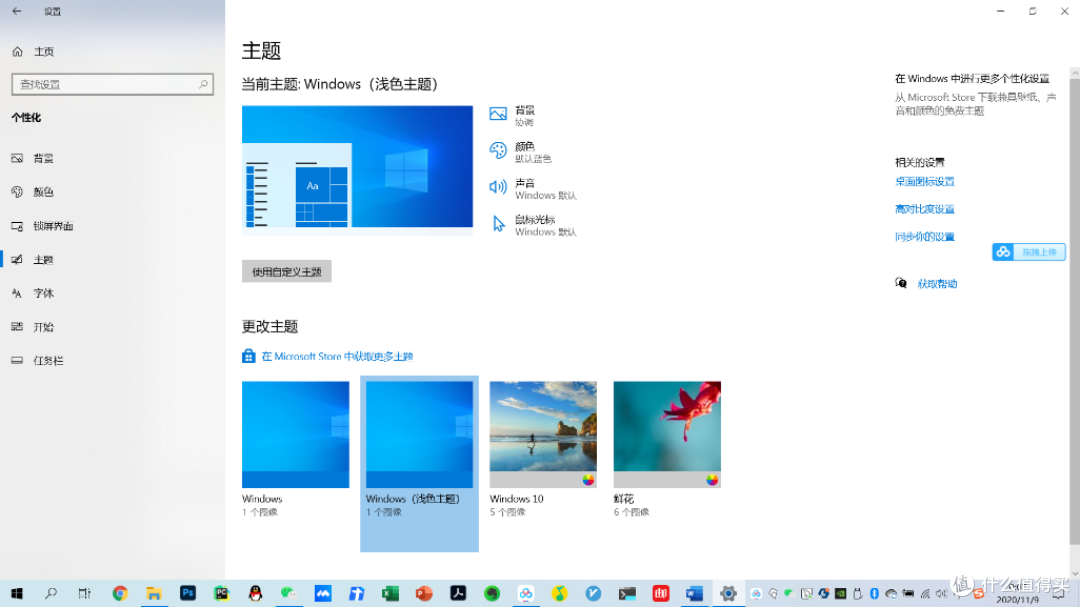This screenshot has width=1080, height=607.
Task: Open Excel from the taskbar
Action: (390, 593)
